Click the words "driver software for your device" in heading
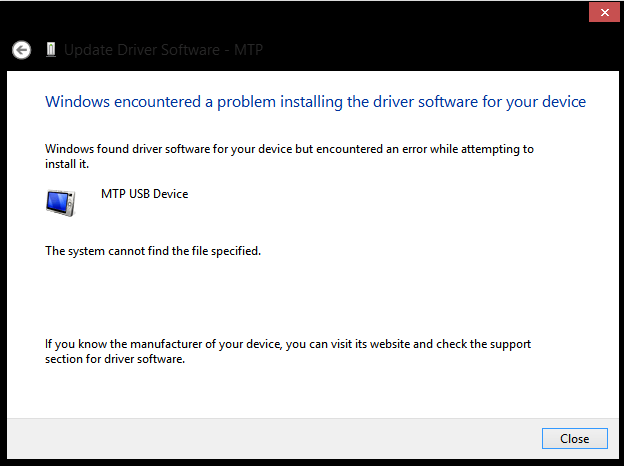This screenshot has height=466, width=624. 480,102
